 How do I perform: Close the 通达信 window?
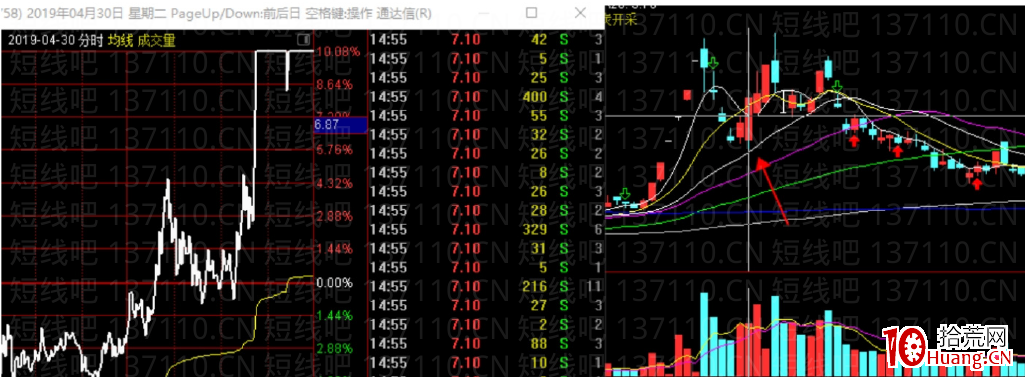tap(579, 12)
